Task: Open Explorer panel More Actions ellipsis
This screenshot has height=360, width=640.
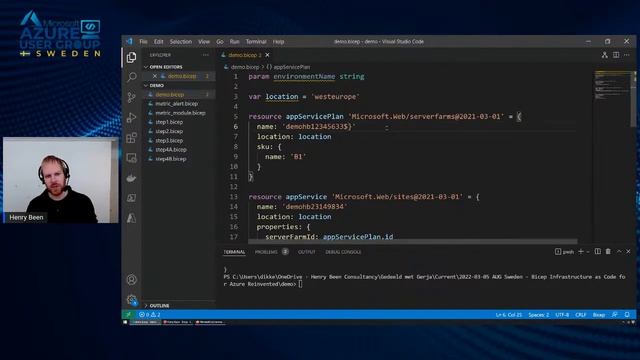Action: click(x=205, y=55)
